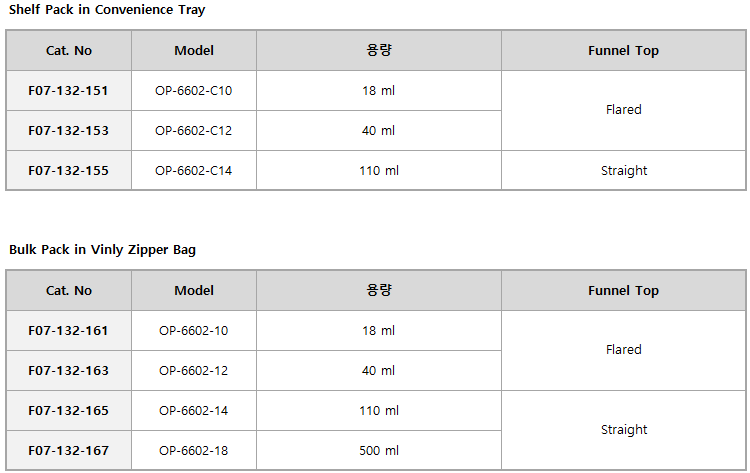750x473 pixels.
Task: Click the 110 ml cell in first table
Action: click(x=379, y=171)
